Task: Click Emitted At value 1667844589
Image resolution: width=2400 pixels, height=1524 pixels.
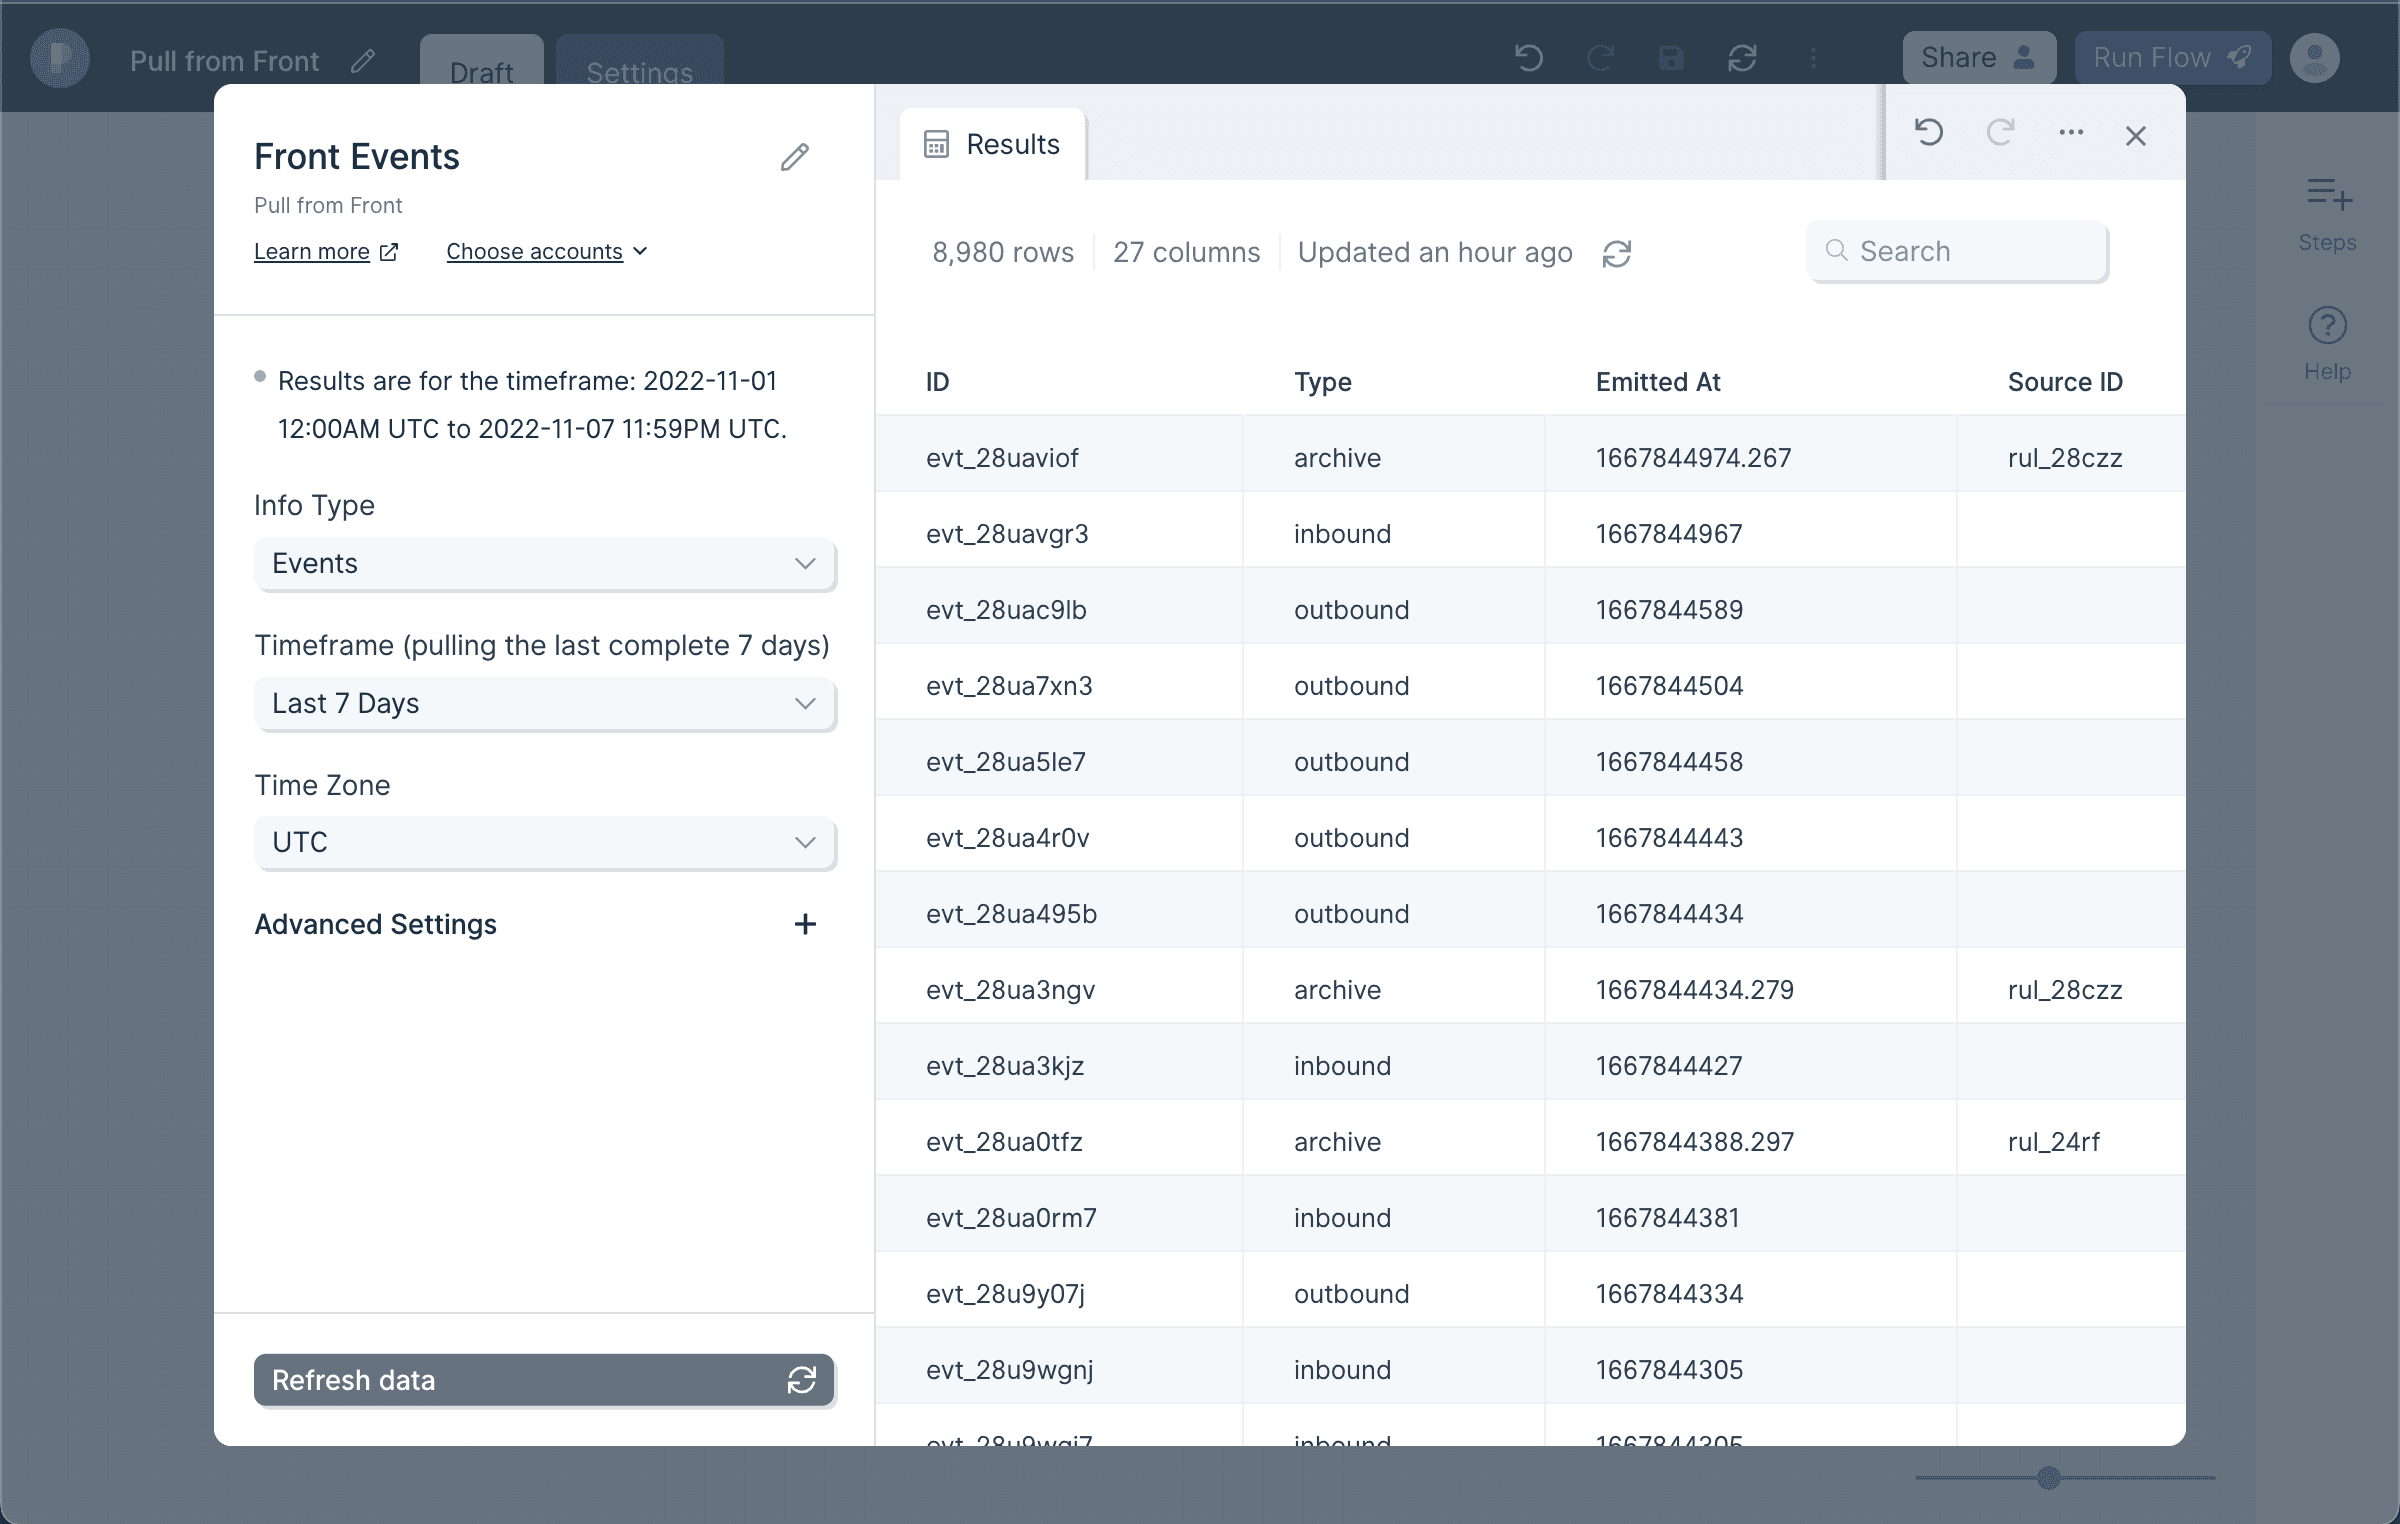Action: [1670, 610]
